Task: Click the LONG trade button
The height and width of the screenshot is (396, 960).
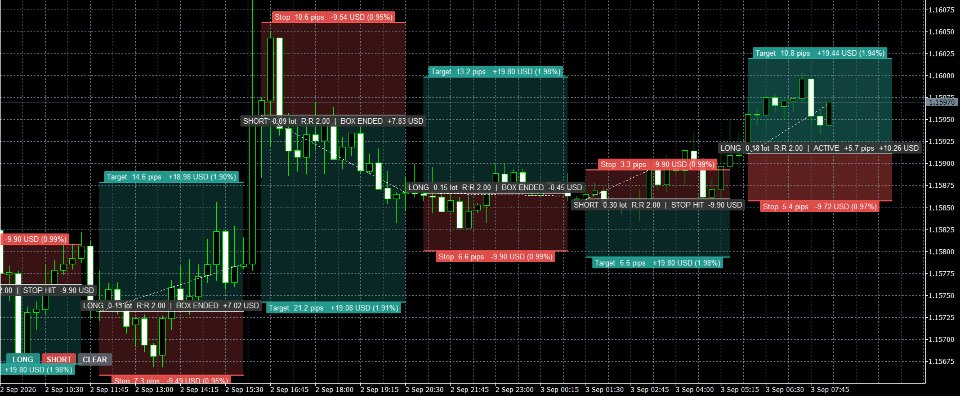Action: tap(23, 359)
